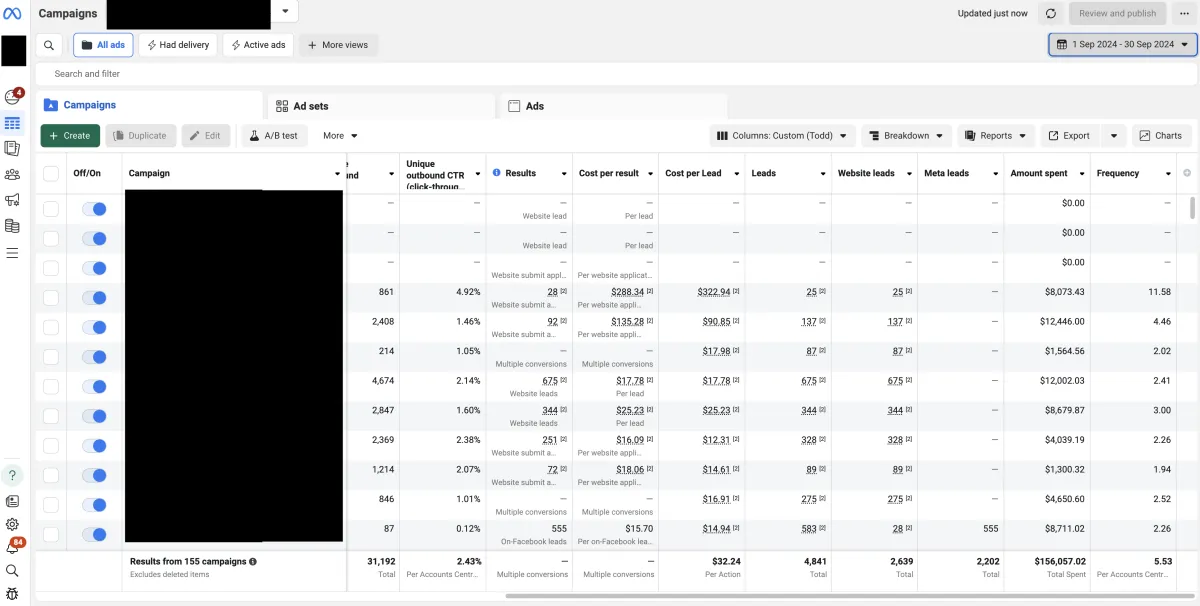Open the Amount spent column dropdown arrow
Screen dimensions: 1200x606
click(1082, 174)
